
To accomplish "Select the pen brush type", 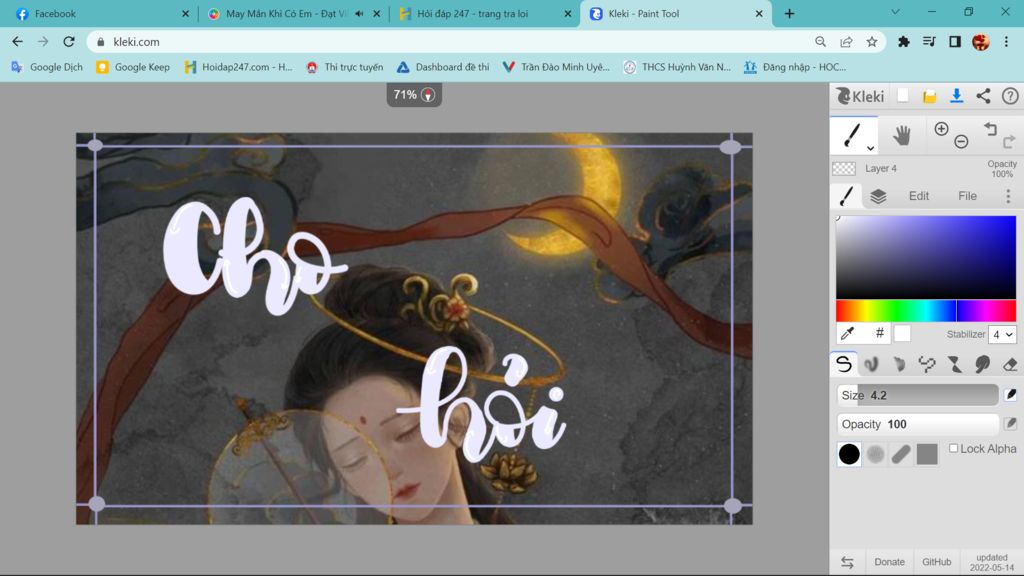I will [x=844, y=364].
